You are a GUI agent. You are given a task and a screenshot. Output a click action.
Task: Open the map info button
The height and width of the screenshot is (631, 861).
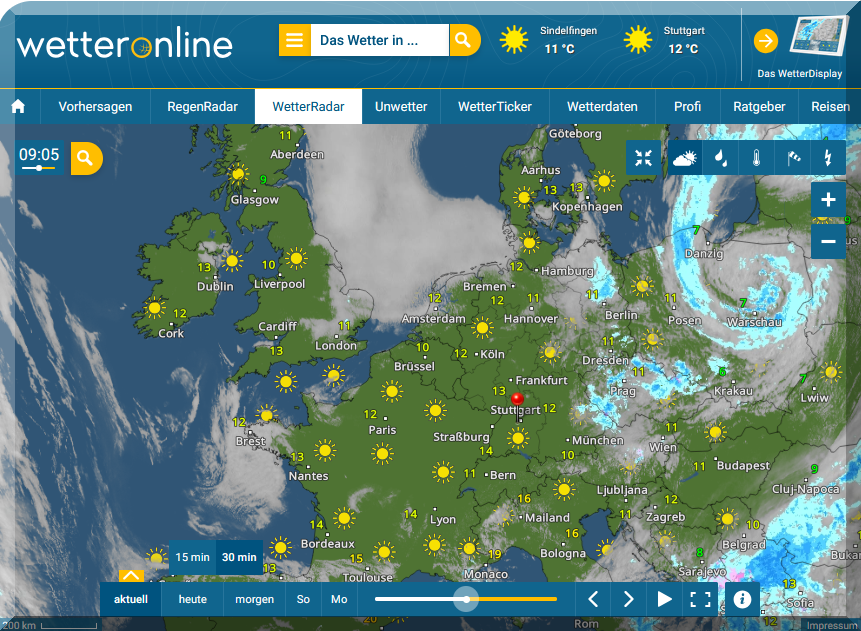click(742, 599)
